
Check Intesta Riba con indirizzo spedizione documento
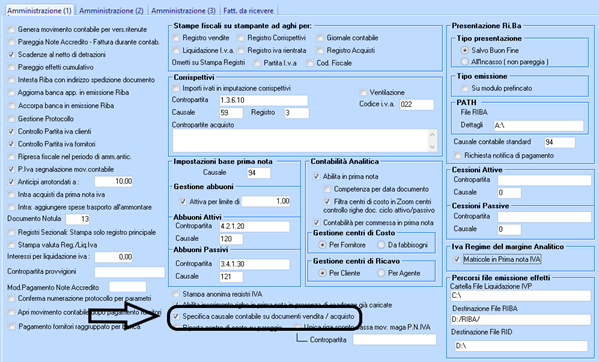click(11, 80)
